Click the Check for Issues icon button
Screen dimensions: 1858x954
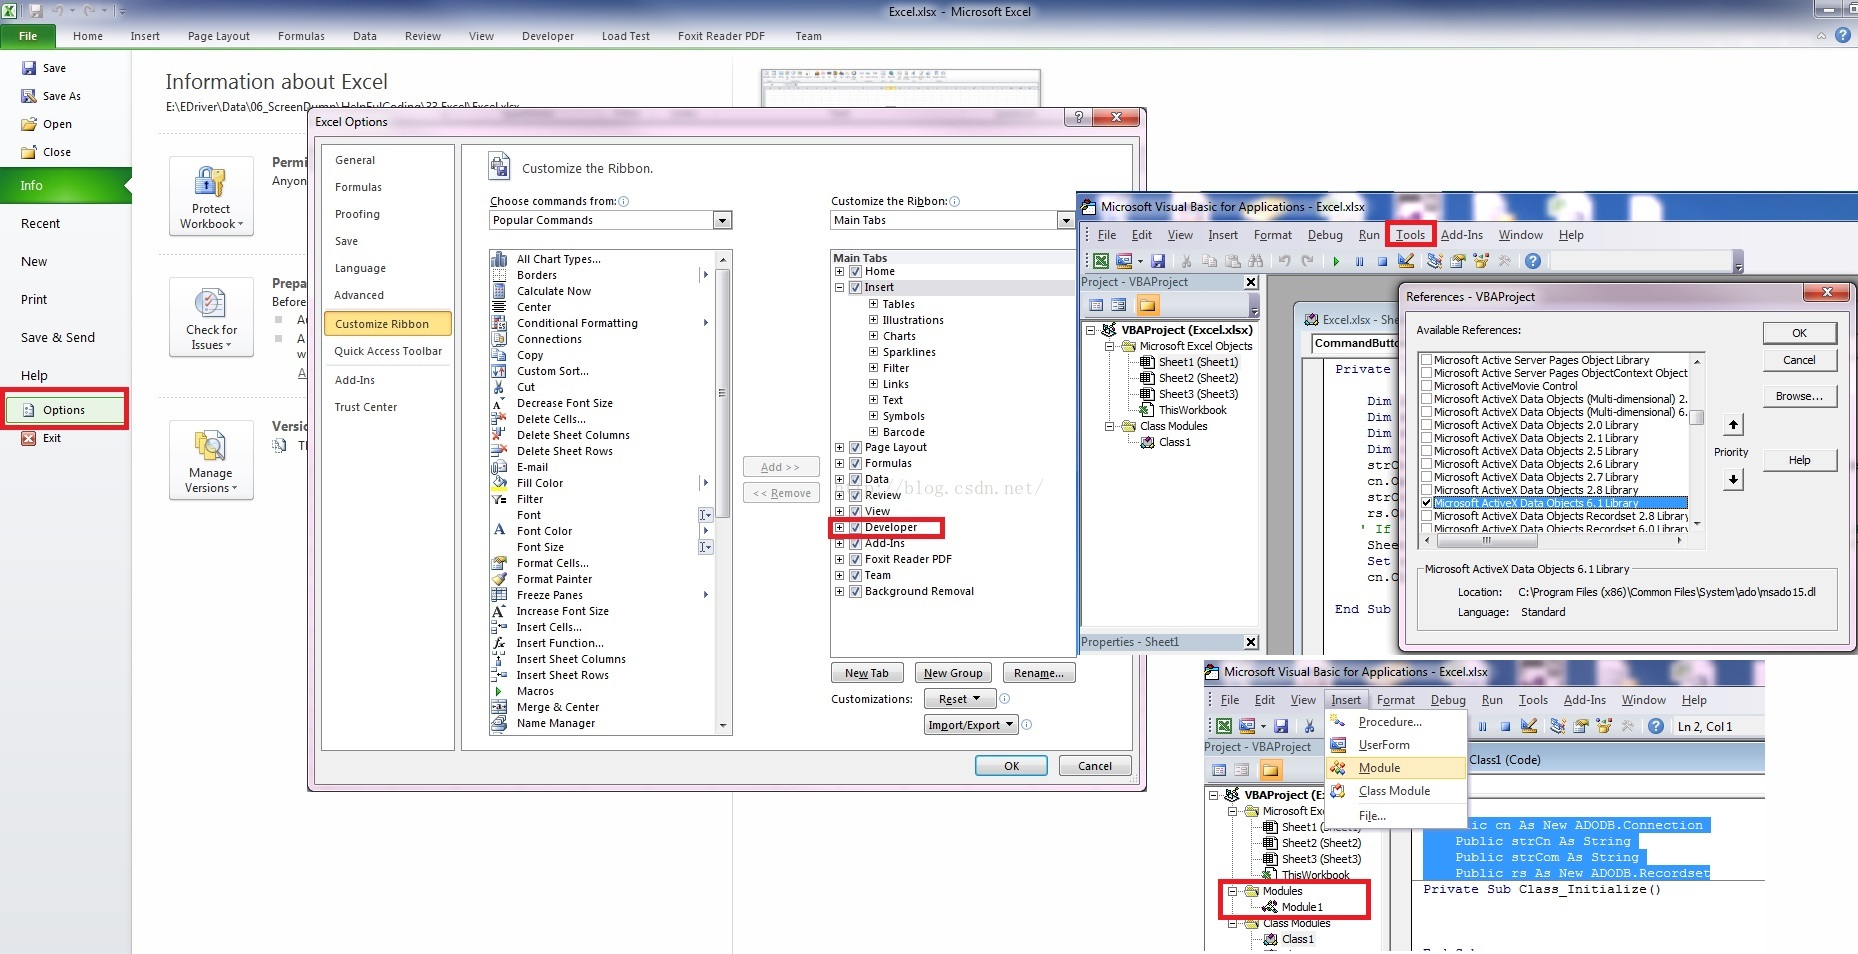click(x=211, y=317)
